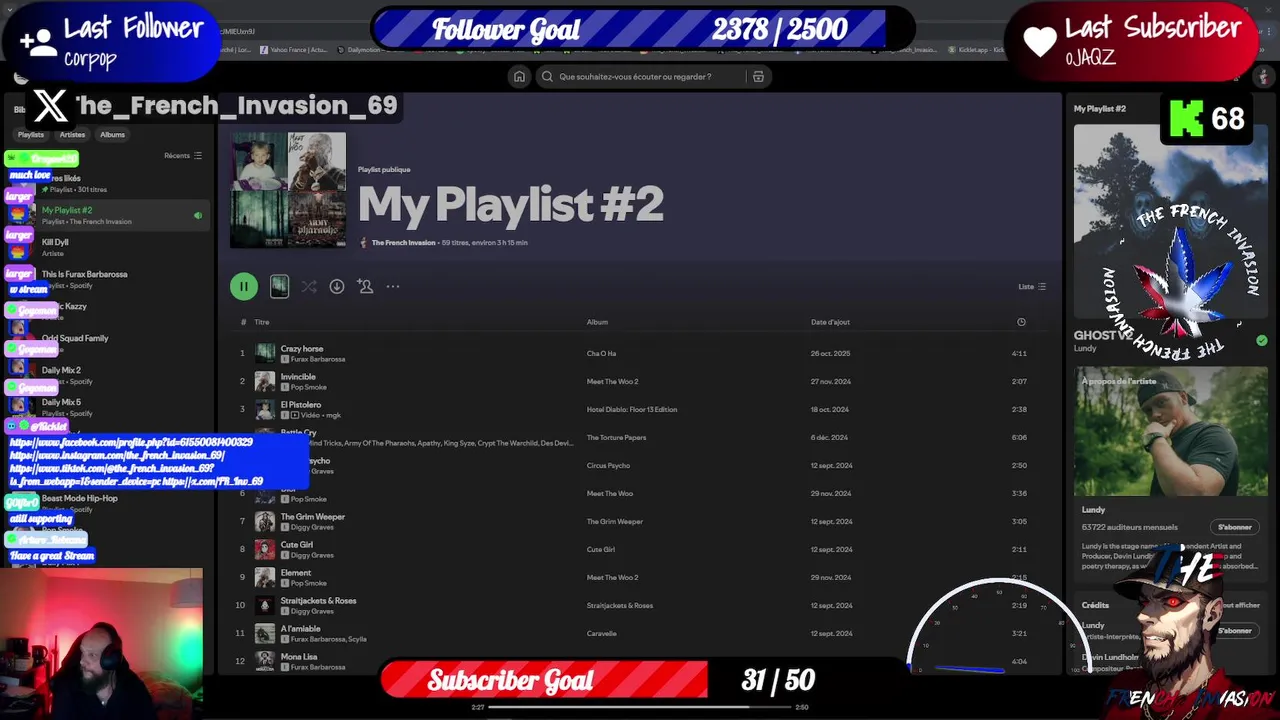
Task: Select the Element track title
Action: pyautogui.click(x=296, y=573)
